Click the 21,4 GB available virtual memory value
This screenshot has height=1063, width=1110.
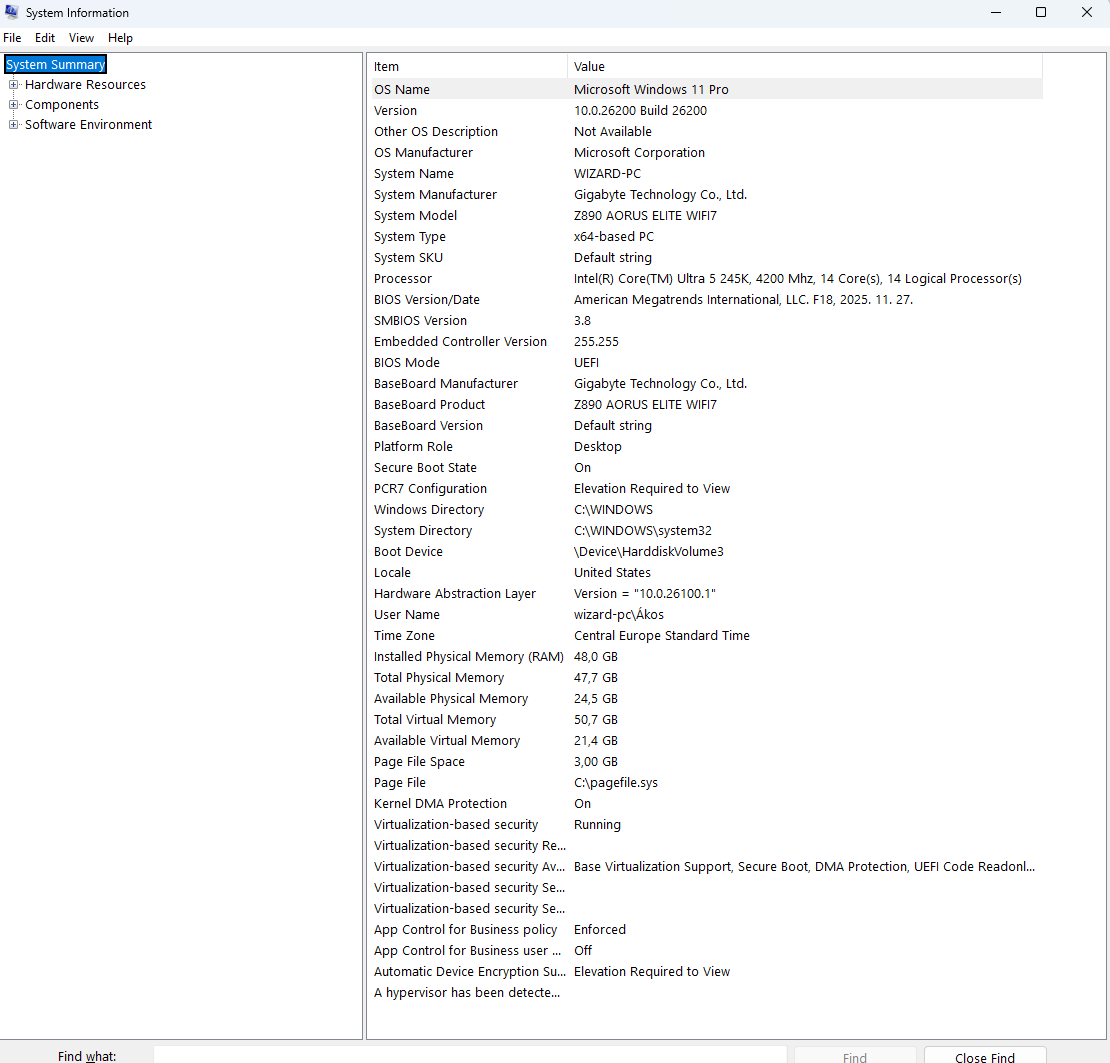click(595, 740)
